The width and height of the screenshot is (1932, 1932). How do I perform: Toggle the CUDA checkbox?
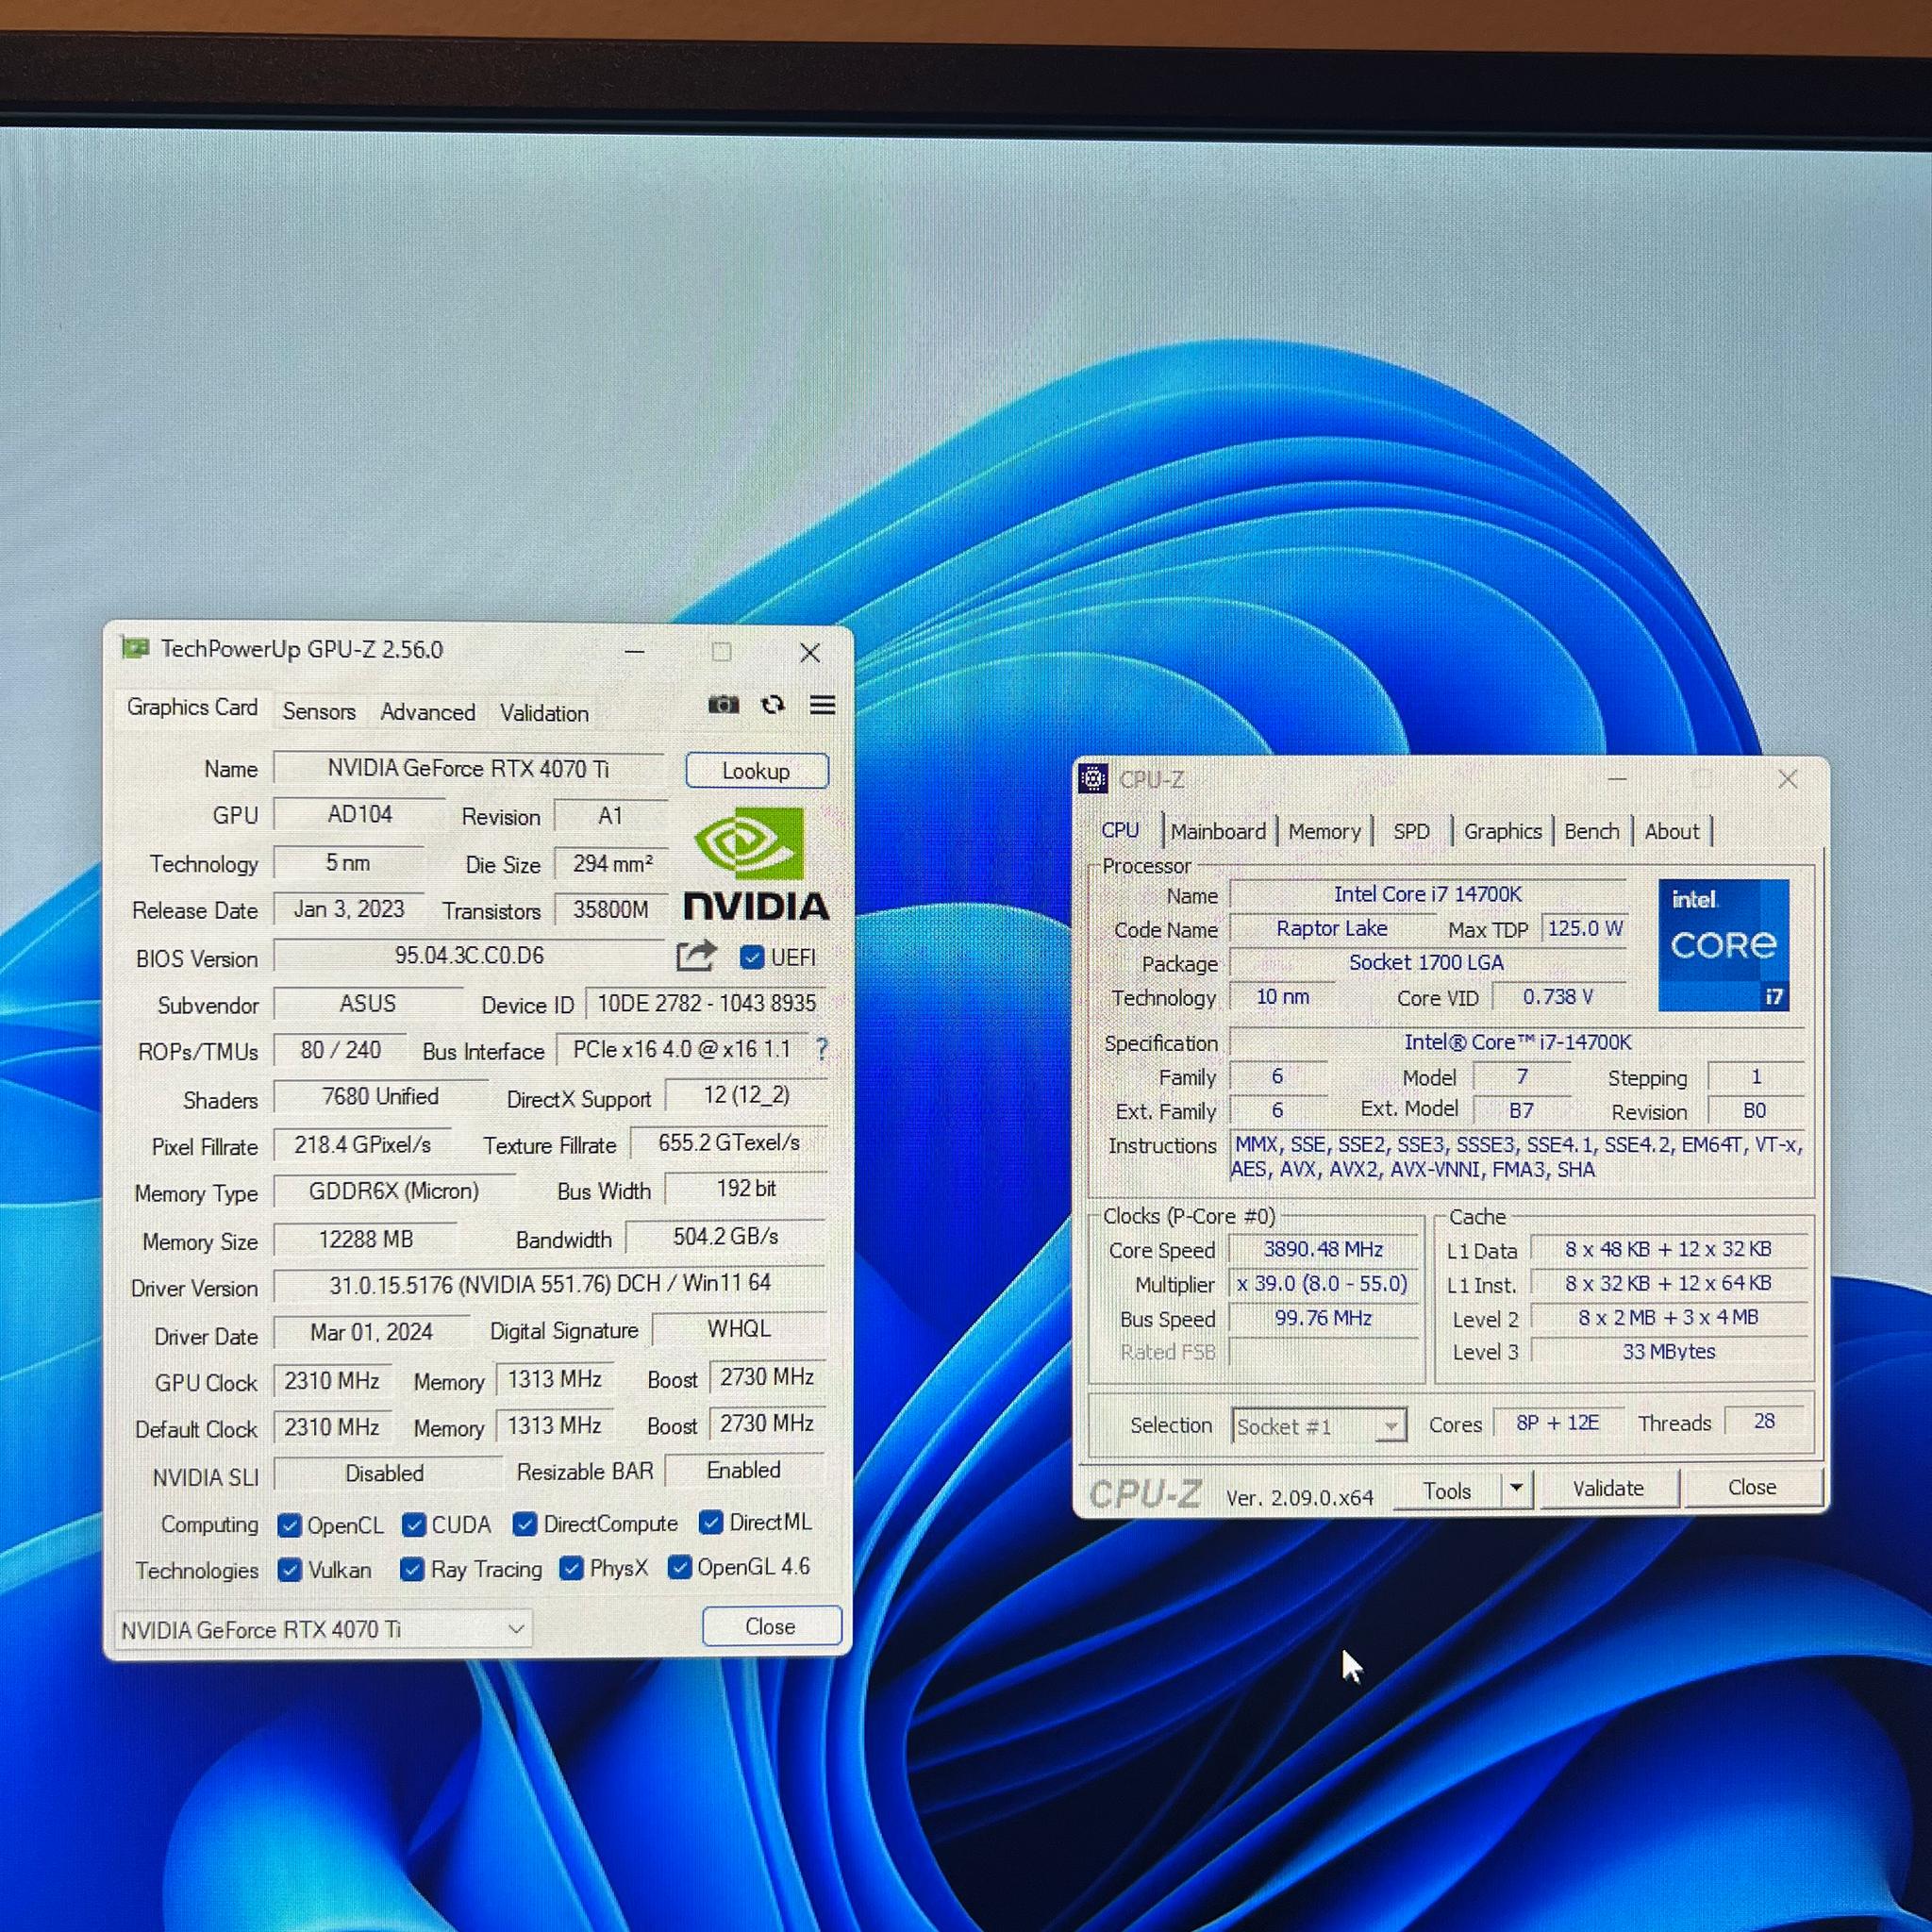point(413,1525)
